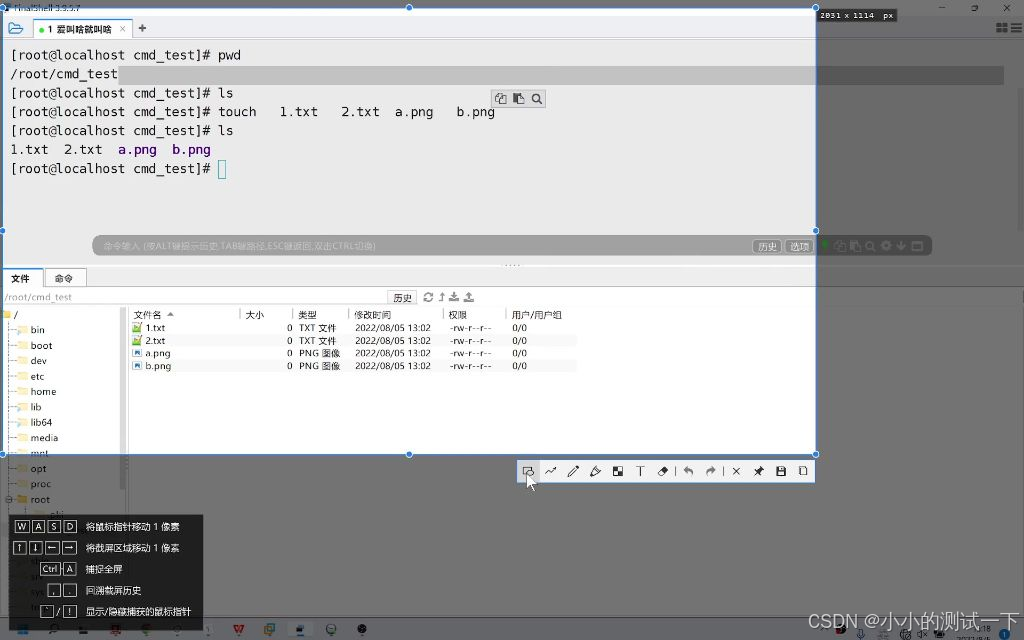This screenshot has height=640, width=1024.
Task: Click the /root/cmd_test path field
Action: coord(60,296)
